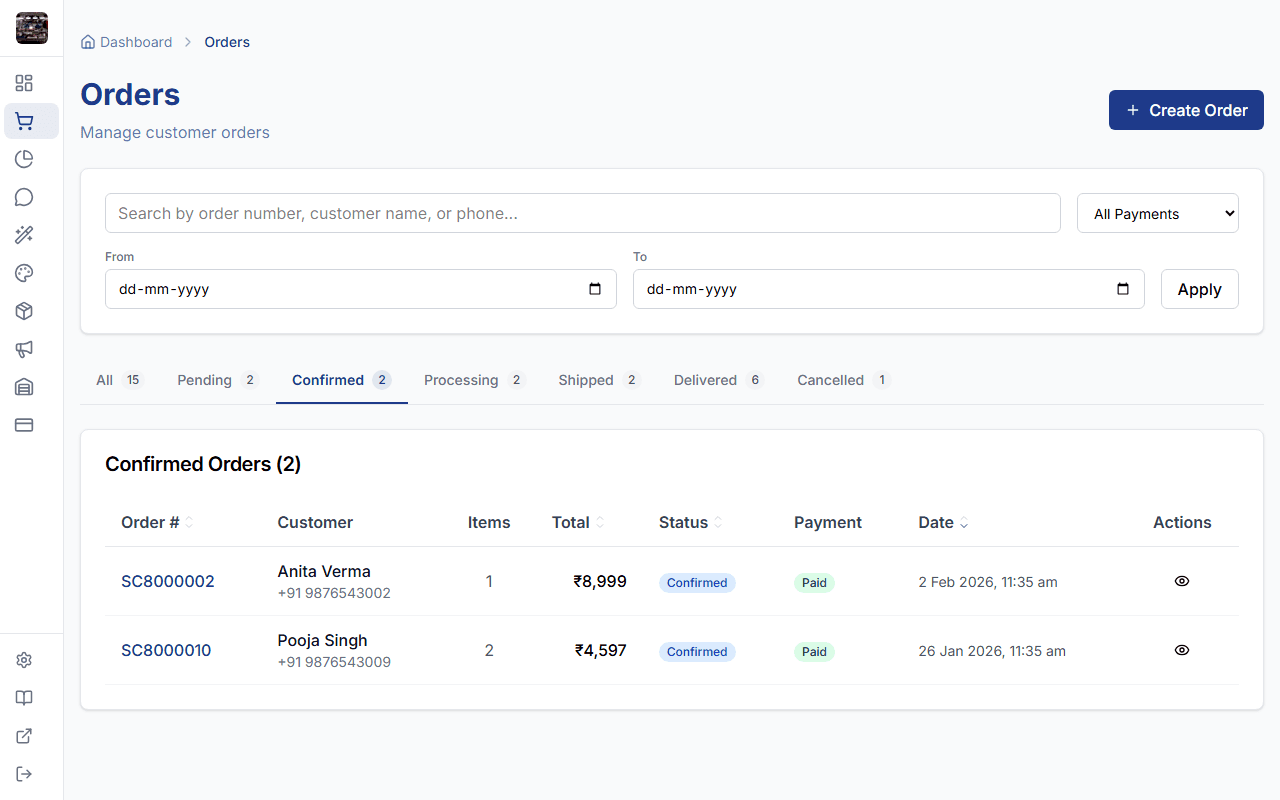Switch to the Shipped tab

pos(600,380)
